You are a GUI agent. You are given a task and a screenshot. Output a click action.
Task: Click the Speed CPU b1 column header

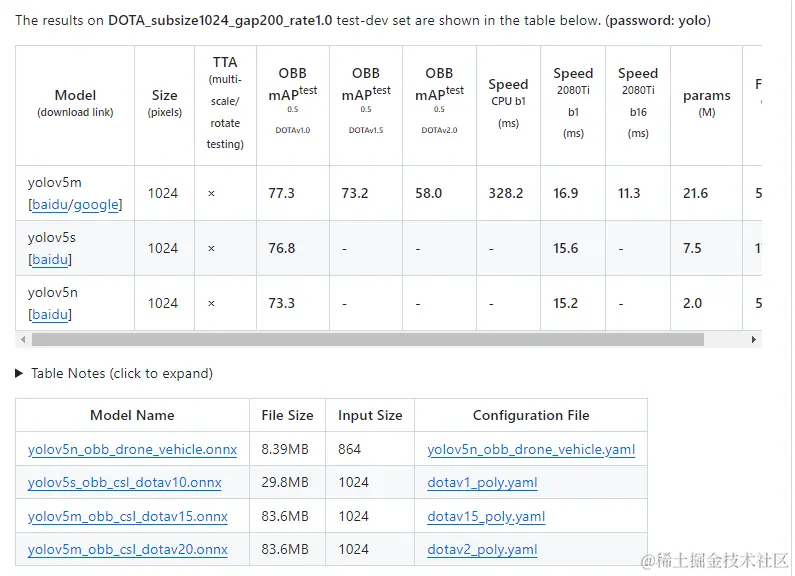tap(508, 103)
